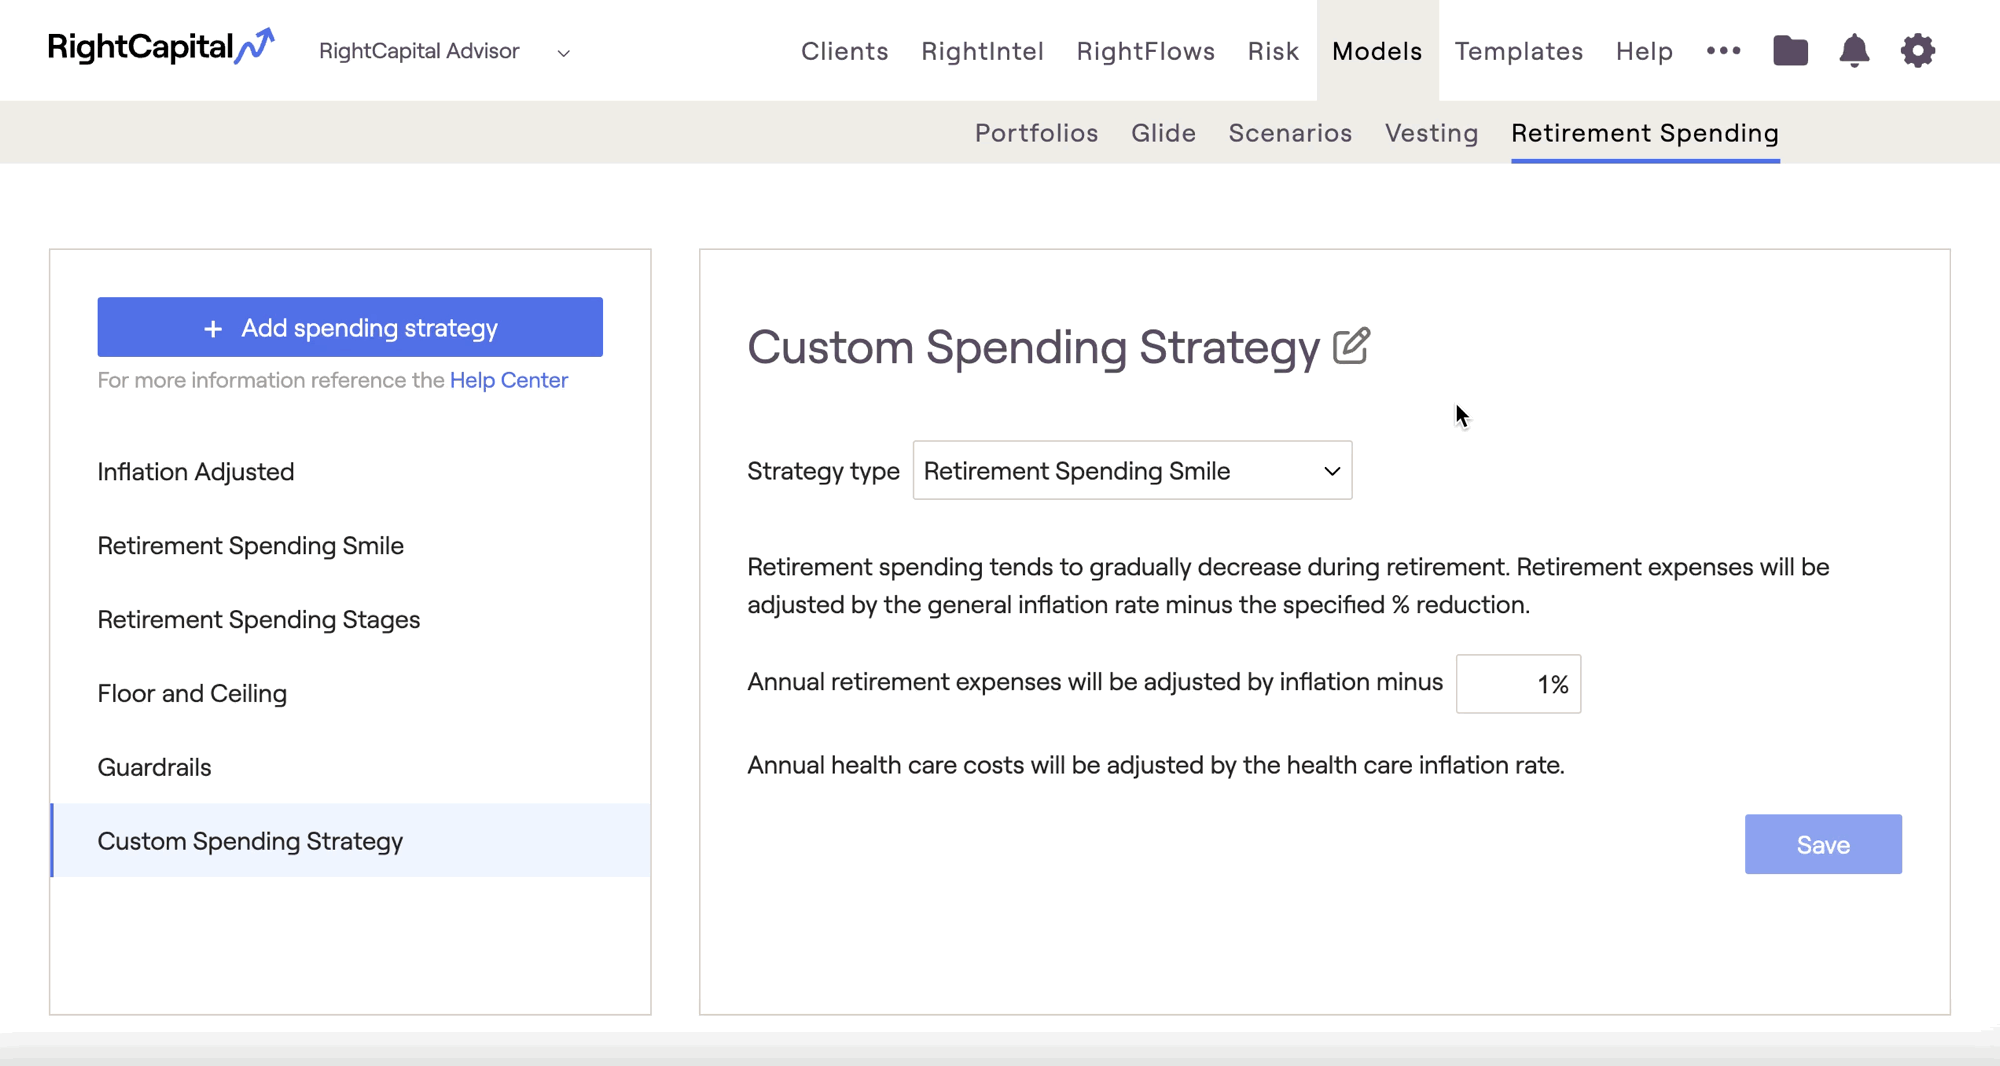Open the Help menu item
The height and width of the screenshot is (1066, 2000).
(x=1644, y=51)
